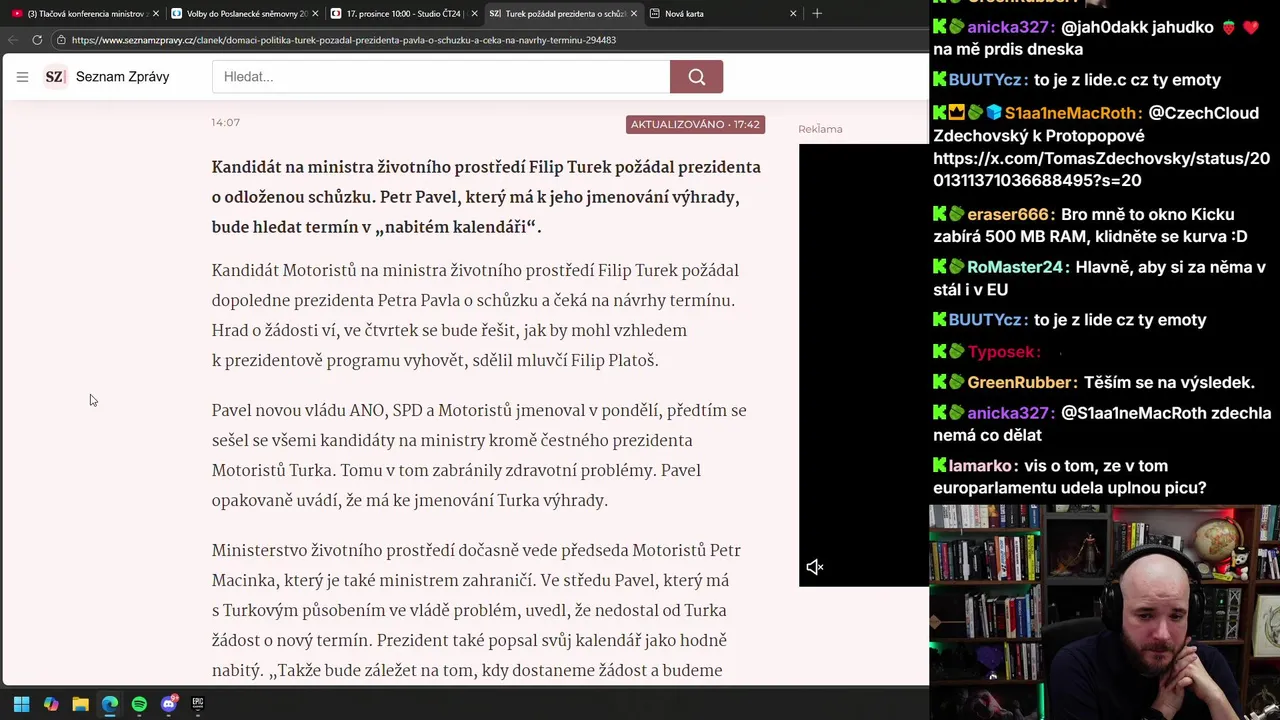Click the streamer webcam video feed
This screenshot has width=1280, height=720.
[1104, 612]
